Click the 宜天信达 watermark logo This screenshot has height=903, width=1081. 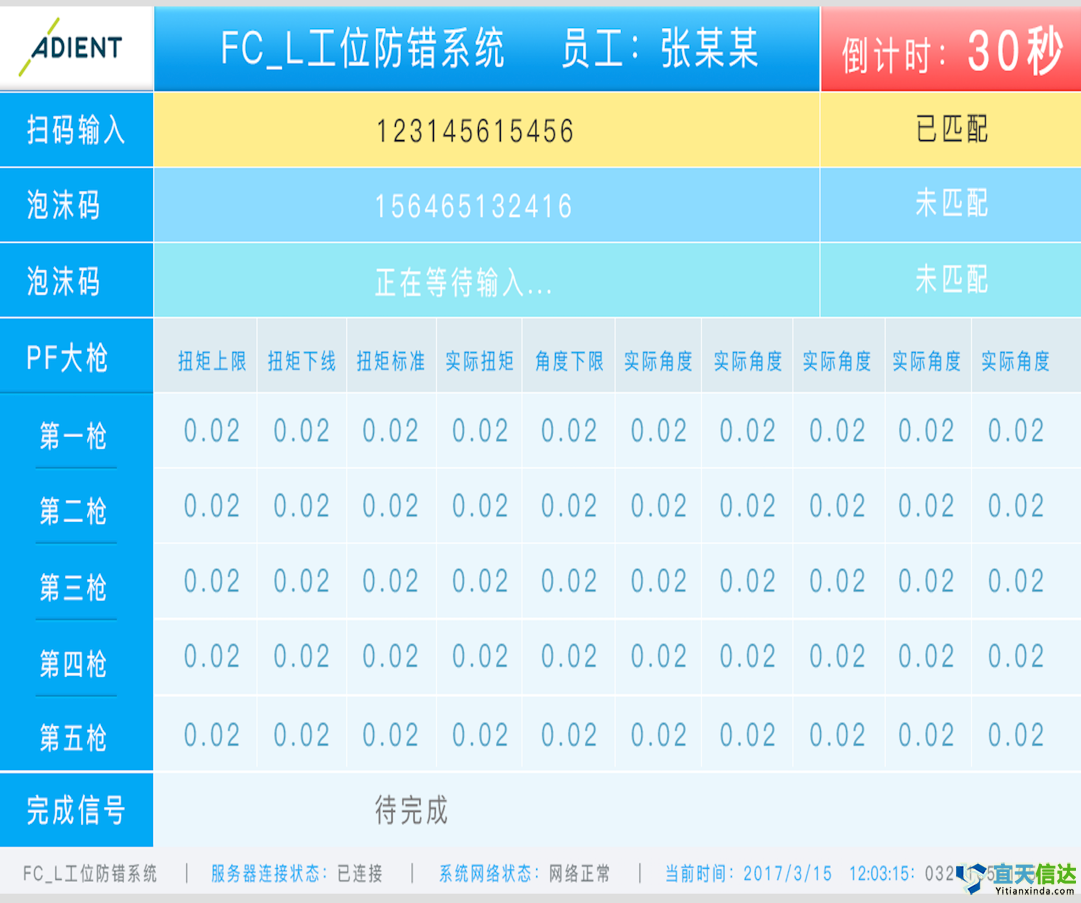click(1018, 876)
